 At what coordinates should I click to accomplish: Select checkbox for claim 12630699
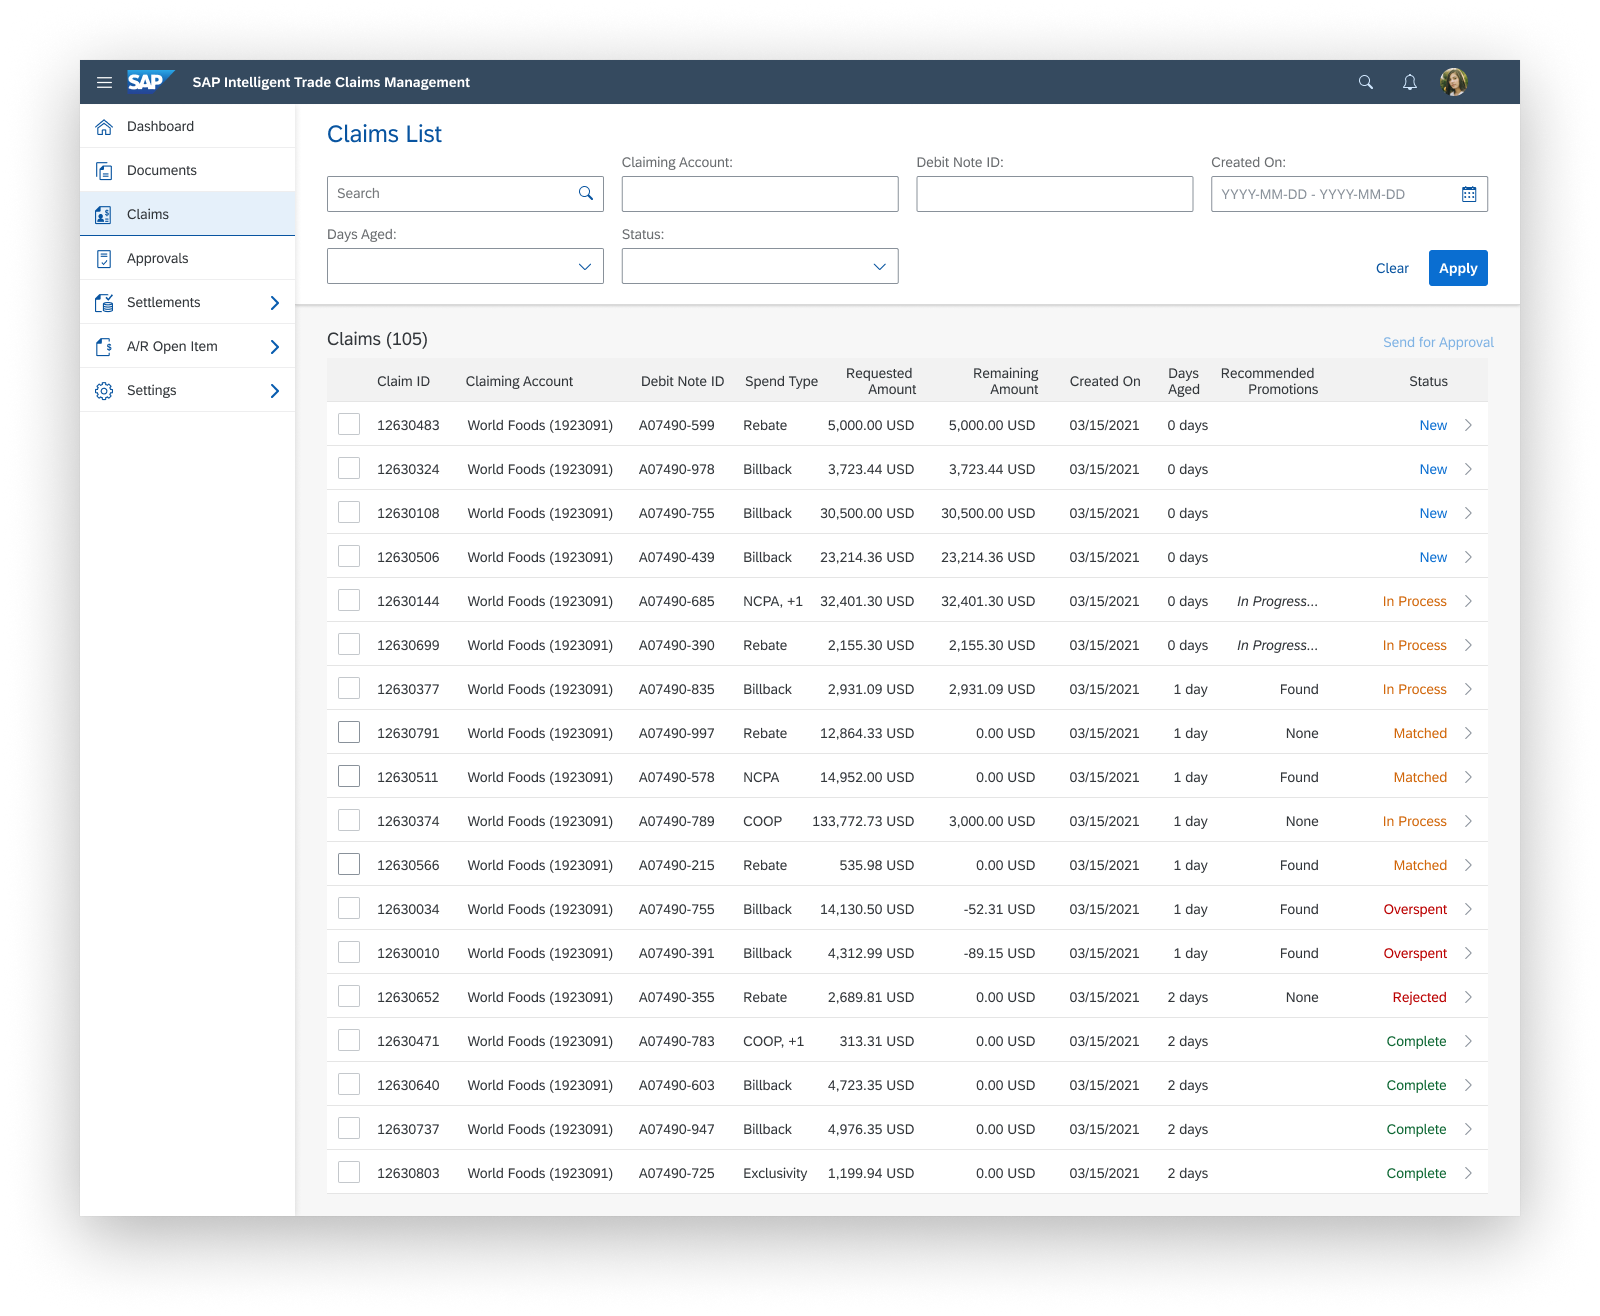(349, 644)
